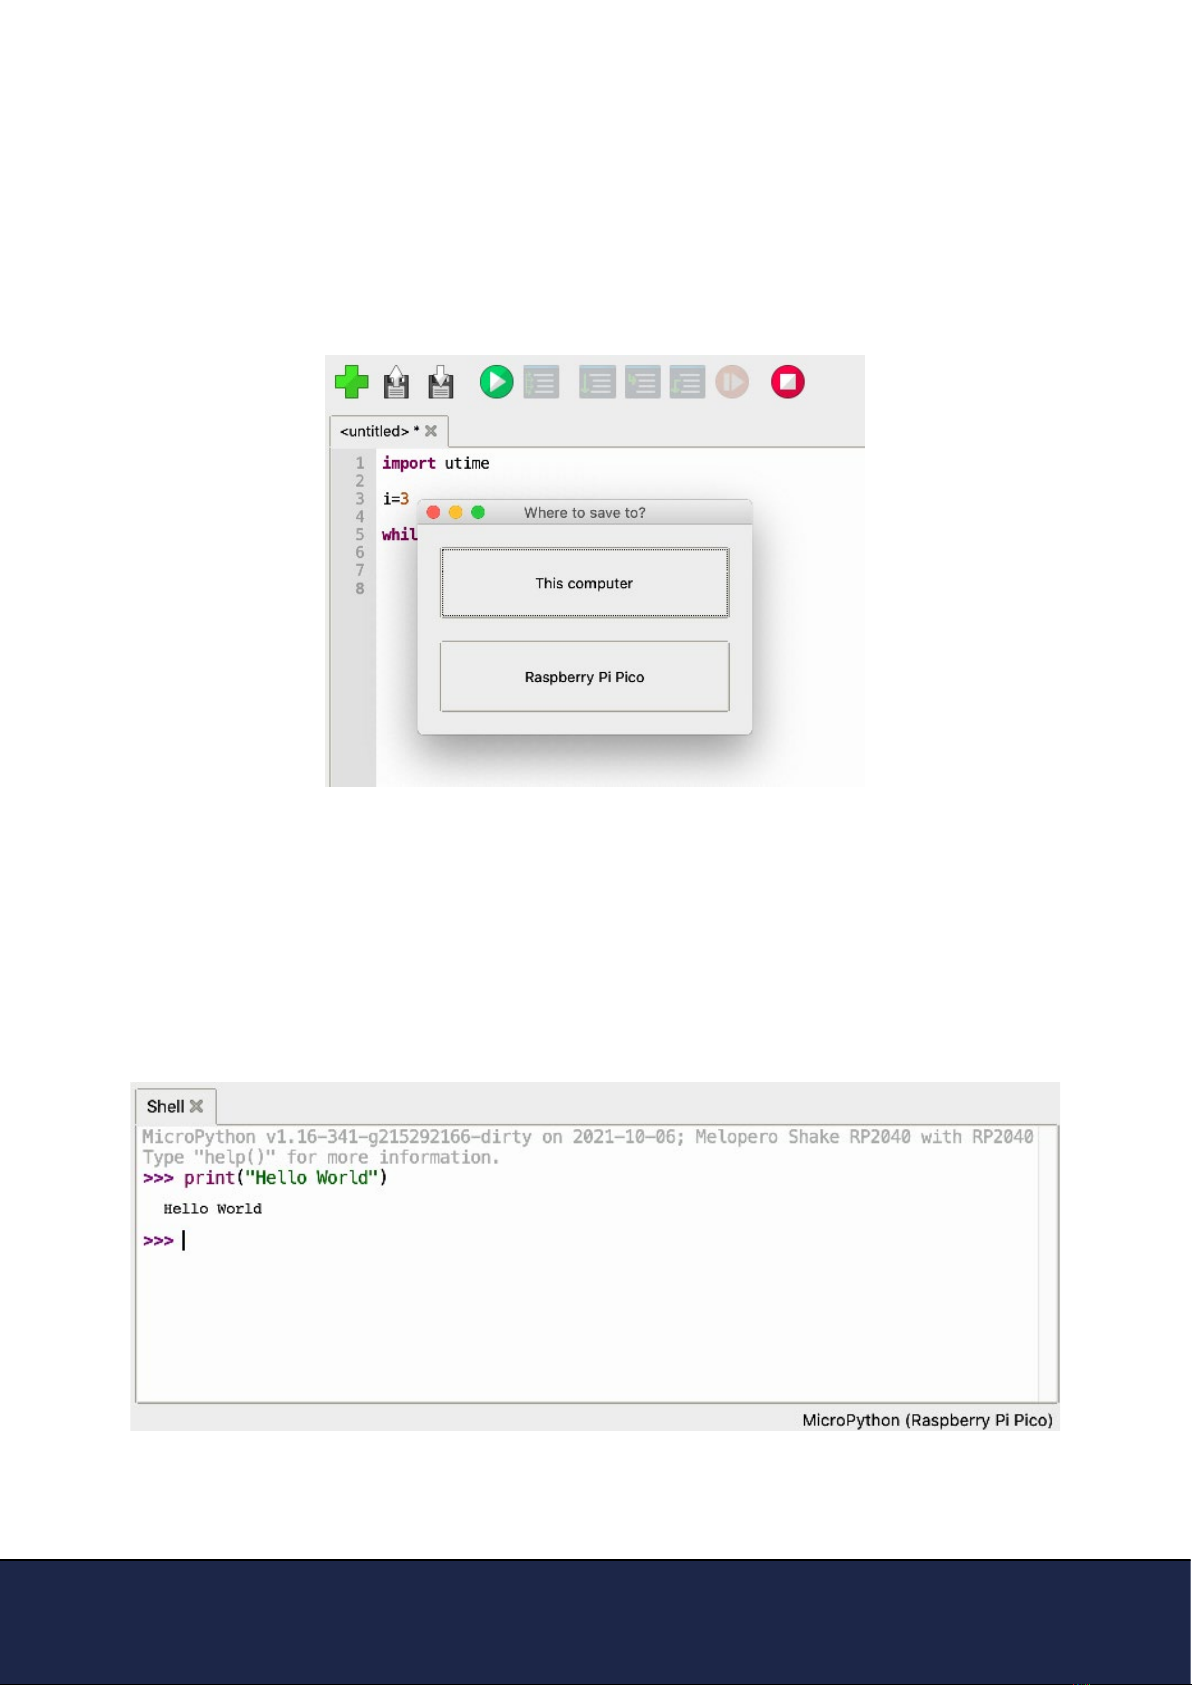Click the print("Hello World") shell command

click(286, 1178)
